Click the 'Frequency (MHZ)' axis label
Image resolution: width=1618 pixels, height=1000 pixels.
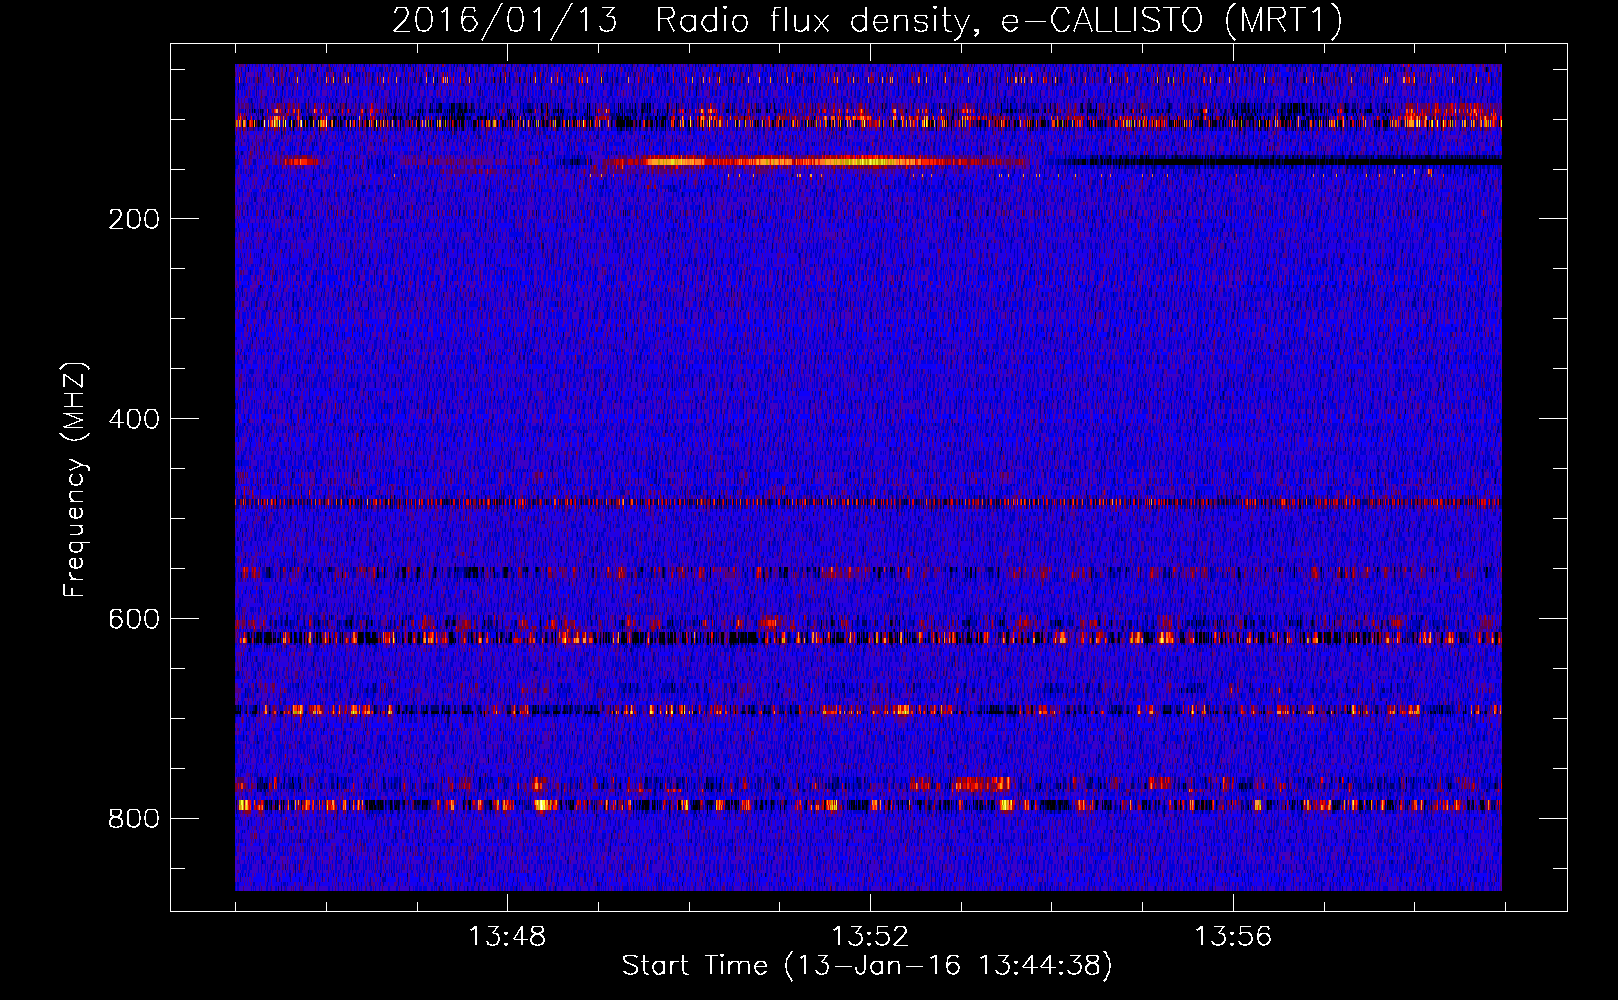point(75,480)
